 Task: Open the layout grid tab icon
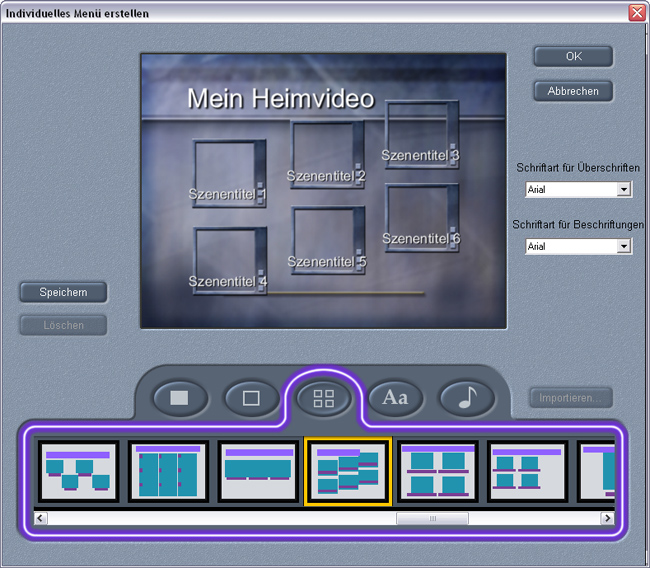(x=323, y=398)
